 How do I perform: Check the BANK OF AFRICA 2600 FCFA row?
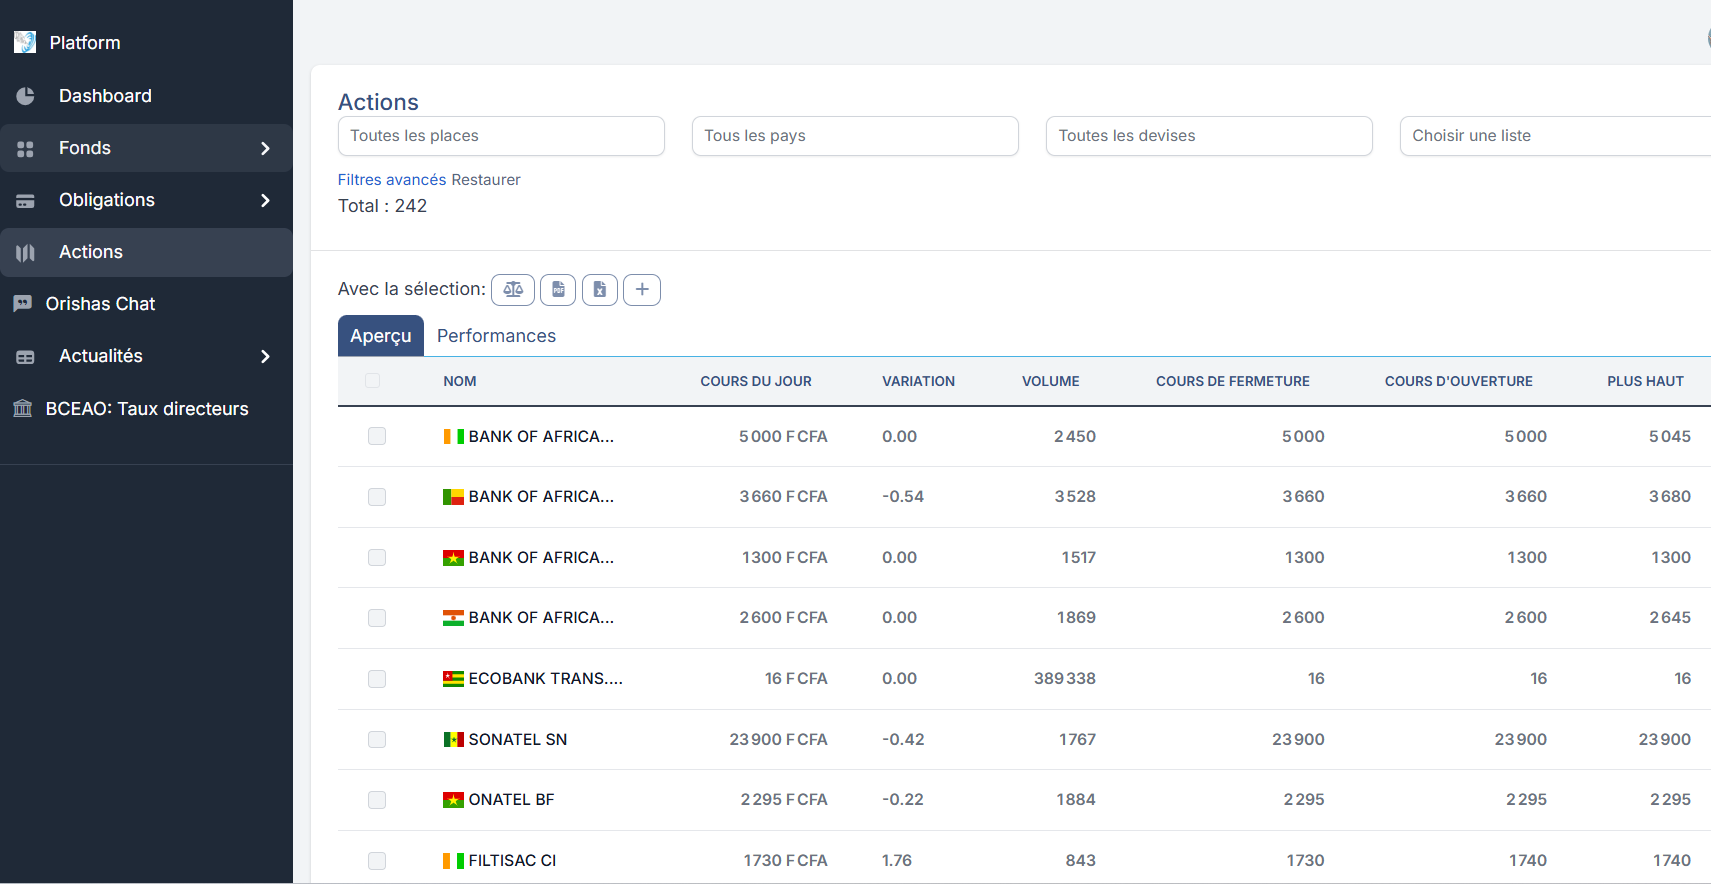(x=377, y=618)
